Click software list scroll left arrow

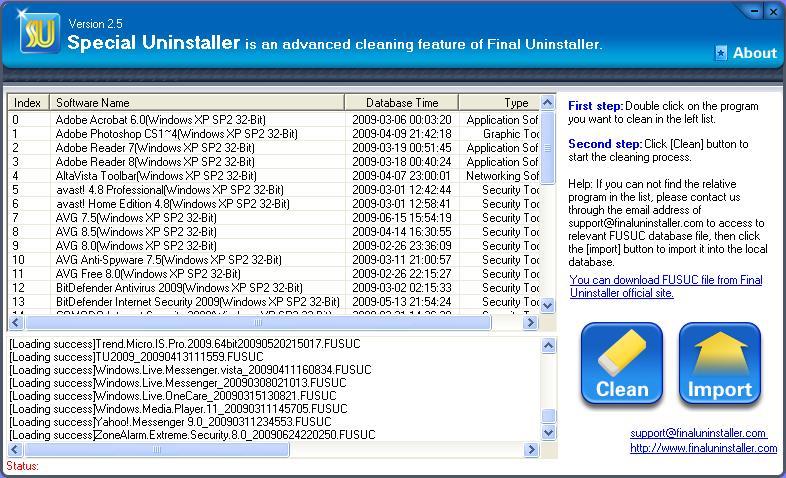16,323
